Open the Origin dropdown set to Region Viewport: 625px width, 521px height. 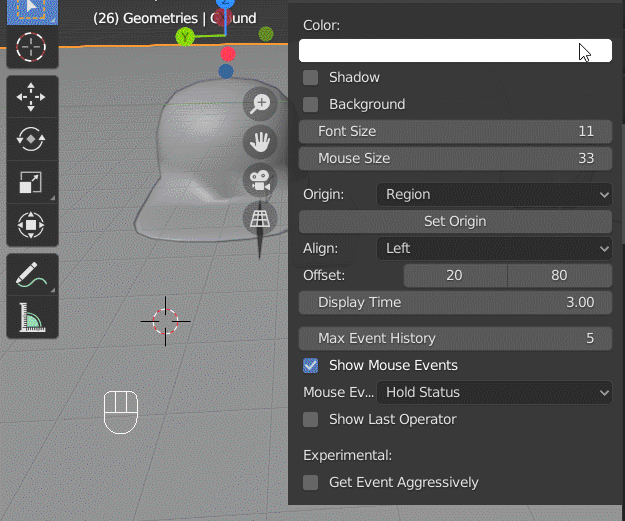(x=494, y=195)
